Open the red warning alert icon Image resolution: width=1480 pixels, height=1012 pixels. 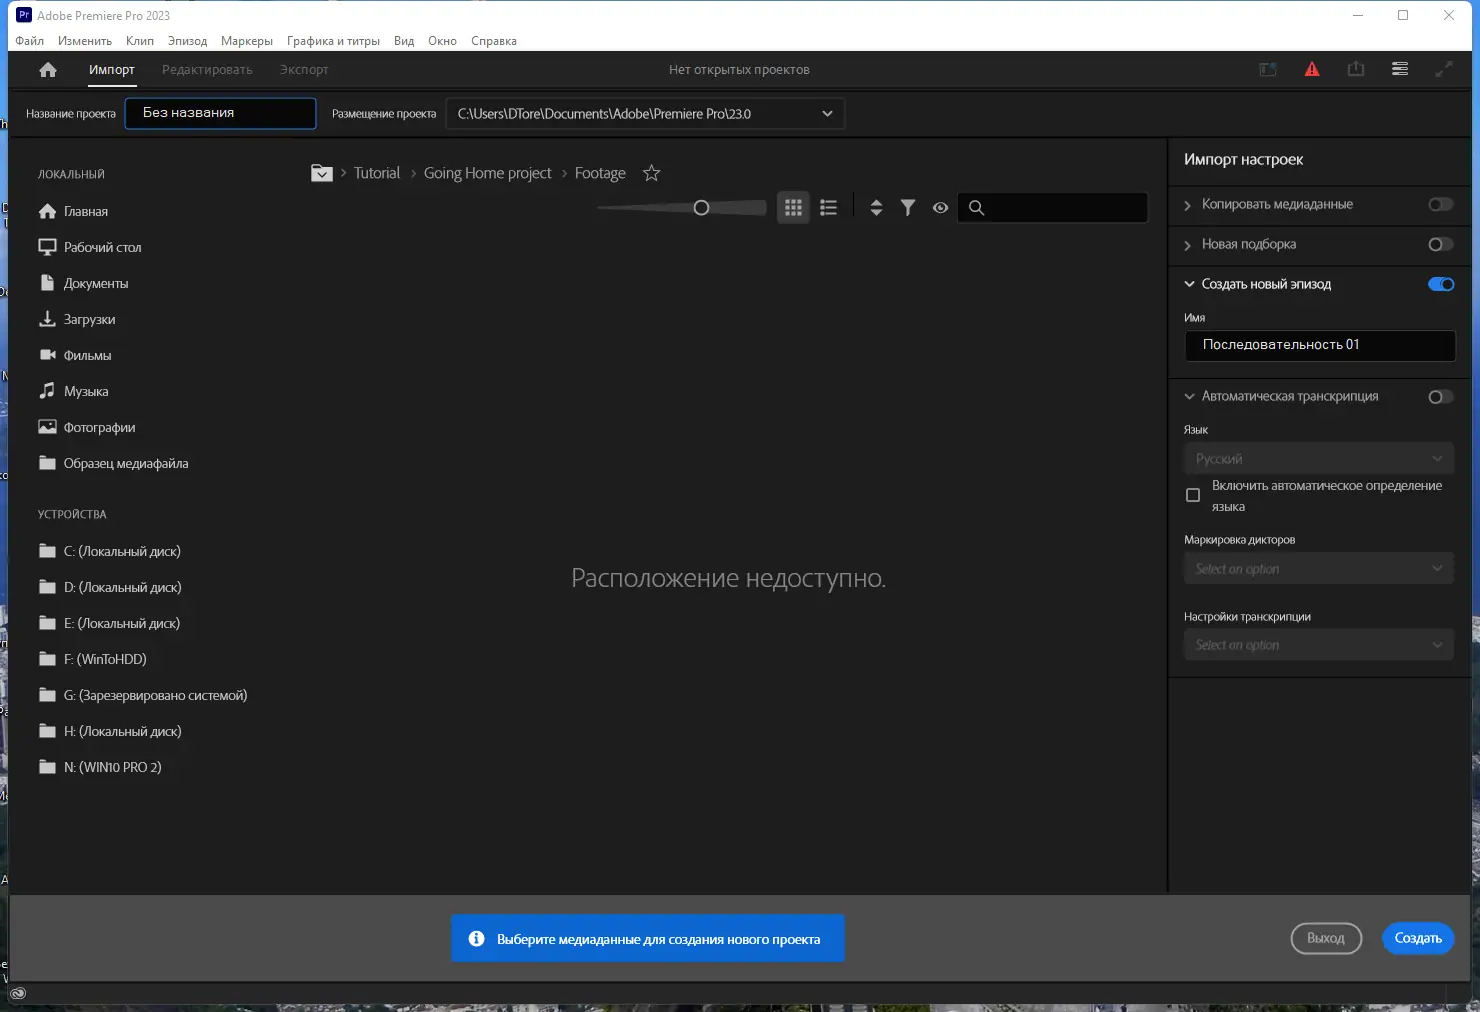point(1312,69)
